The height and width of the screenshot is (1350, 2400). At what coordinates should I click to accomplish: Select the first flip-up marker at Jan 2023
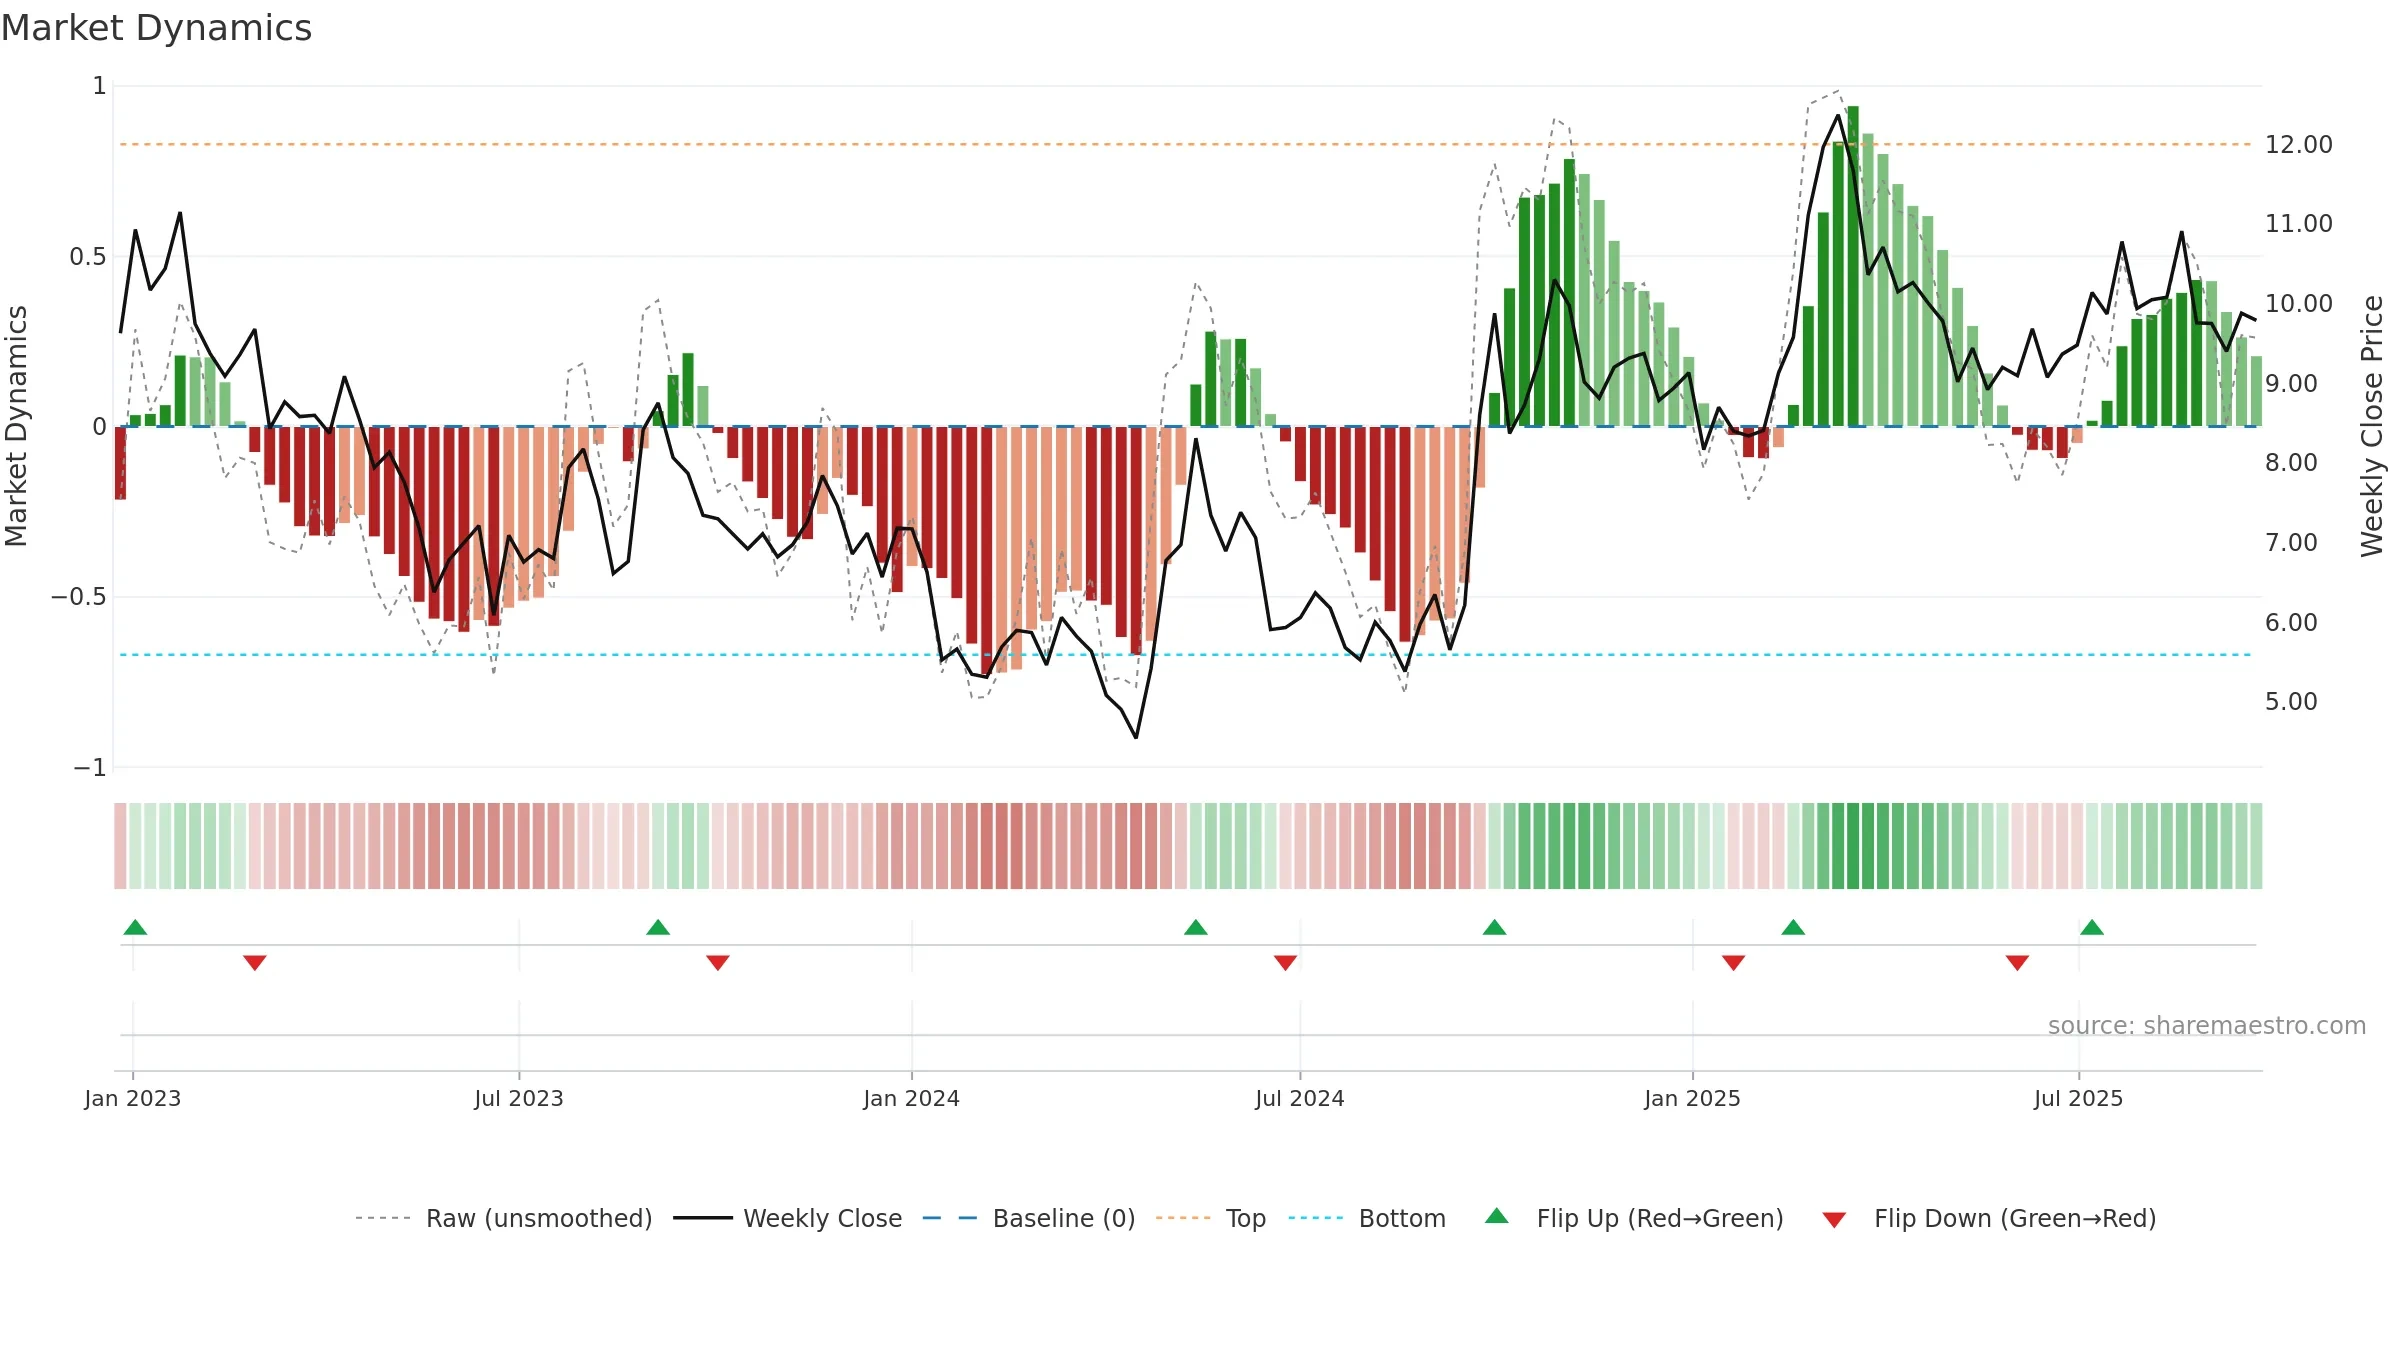pos(135,927)
